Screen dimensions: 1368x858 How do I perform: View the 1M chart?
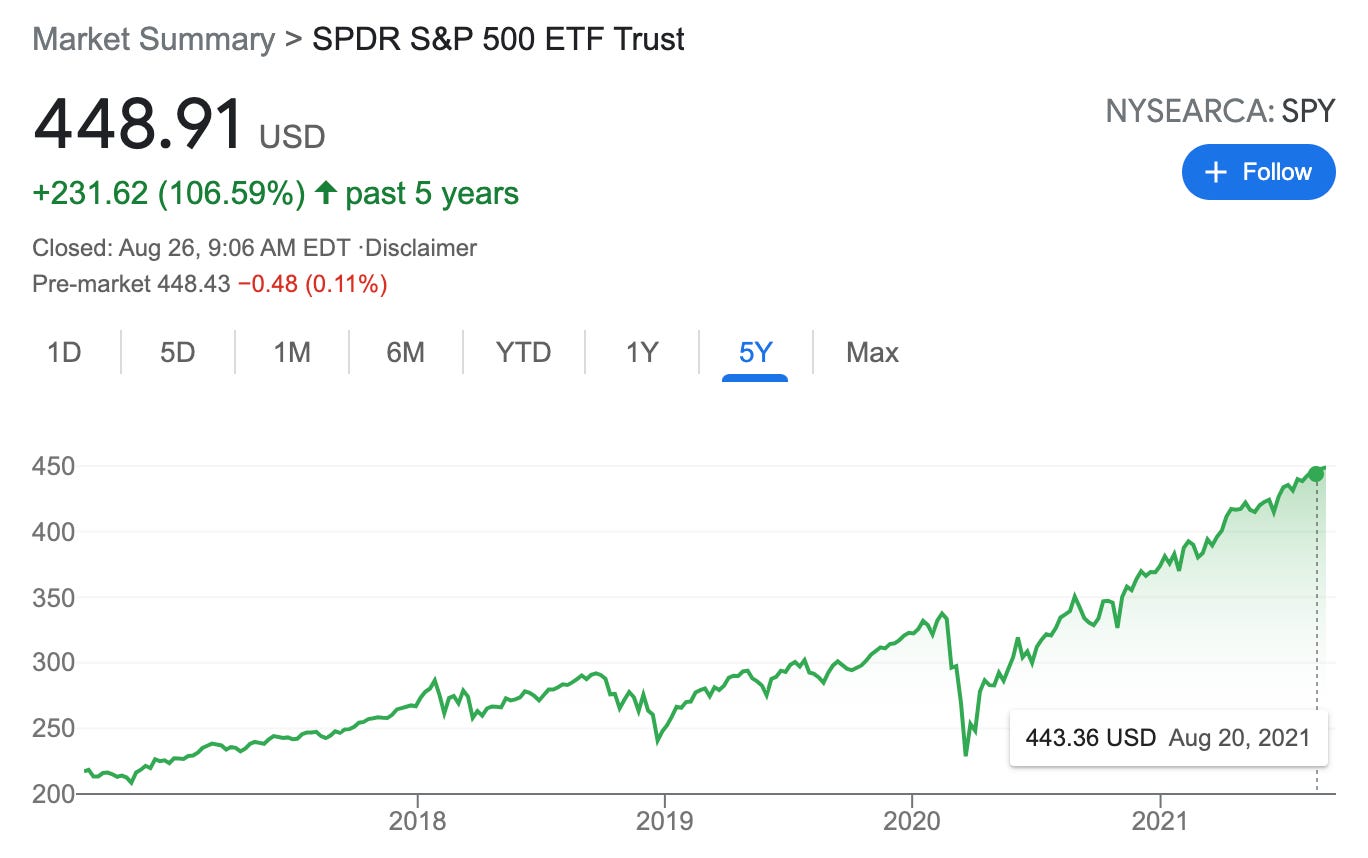290,352
